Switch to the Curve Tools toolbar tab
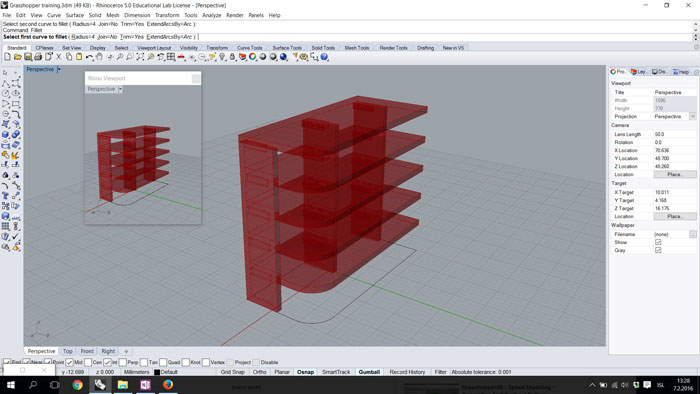Viewport: 700px width, 394px height. click(x=250, y=48)
